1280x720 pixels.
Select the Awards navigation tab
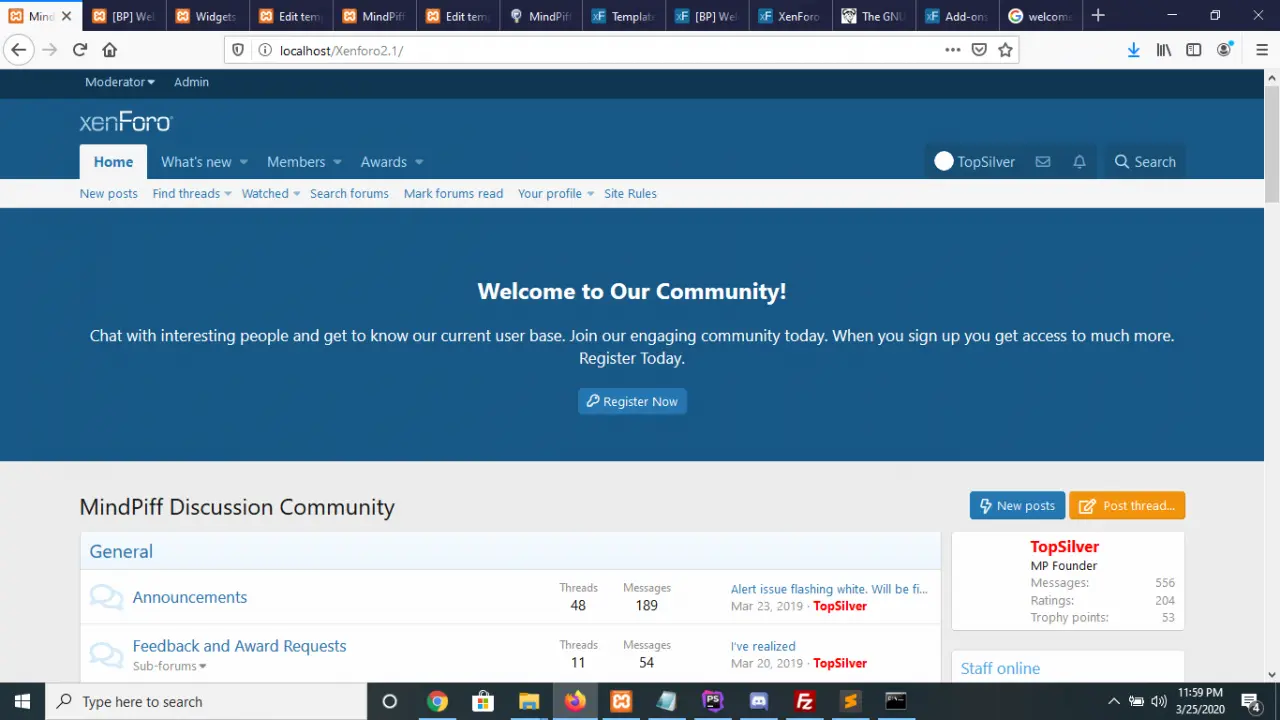point(383,162)
